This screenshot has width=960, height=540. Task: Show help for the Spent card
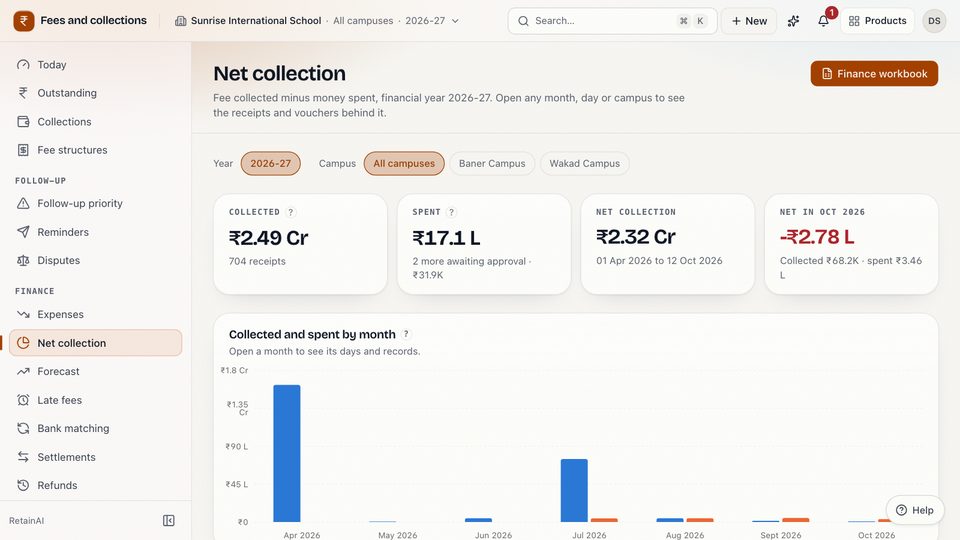pos(451,212)
